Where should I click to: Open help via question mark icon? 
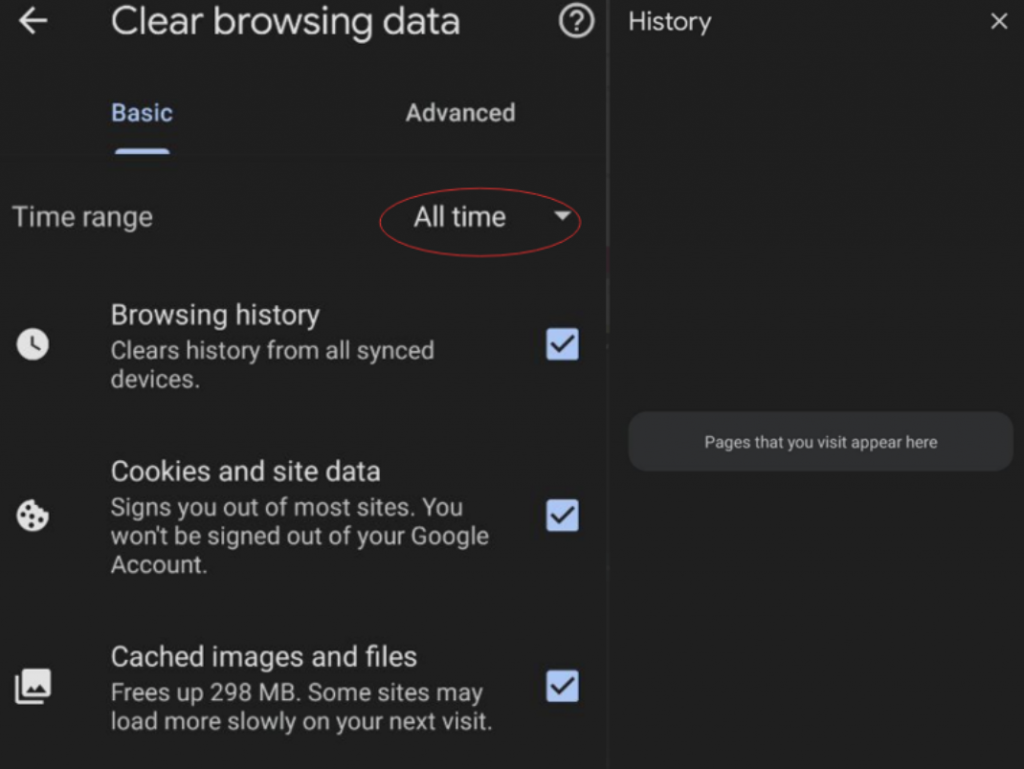pos(576,21)
